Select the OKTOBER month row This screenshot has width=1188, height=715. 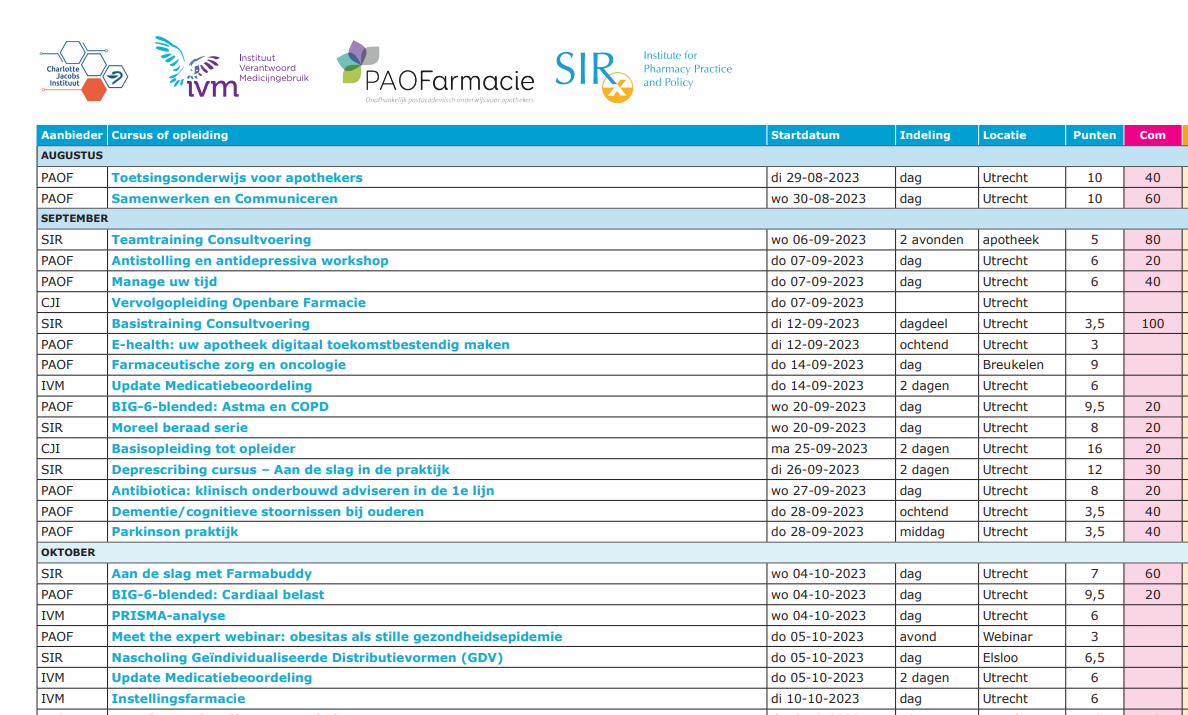[612, 553]
